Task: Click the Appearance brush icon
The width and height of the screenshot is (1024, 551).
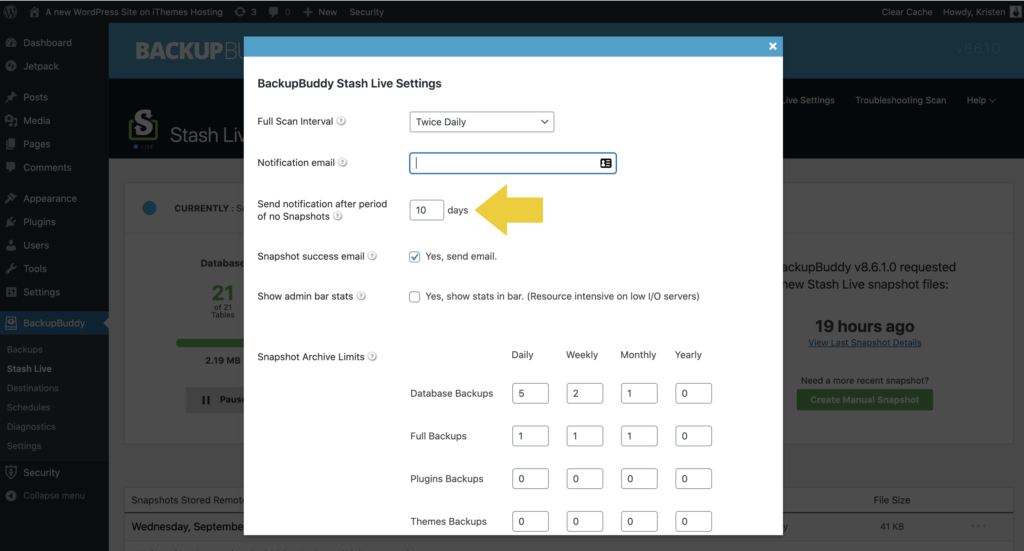Action: coord(11,198)
